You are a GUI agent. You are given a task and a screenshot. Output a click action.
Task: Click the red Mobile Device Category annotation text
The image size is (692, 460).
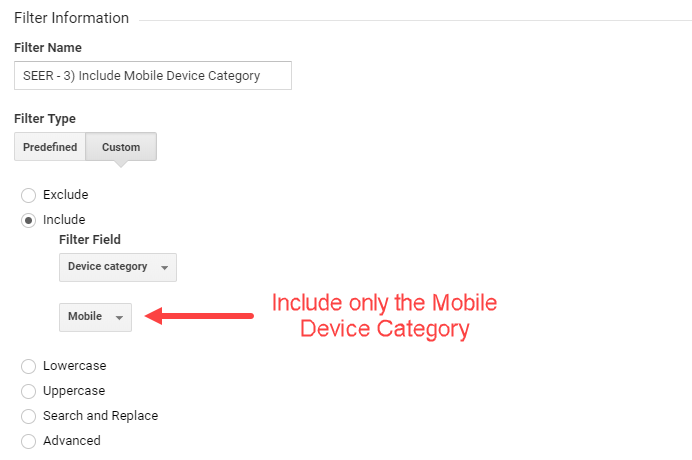[x=384, y=316]
